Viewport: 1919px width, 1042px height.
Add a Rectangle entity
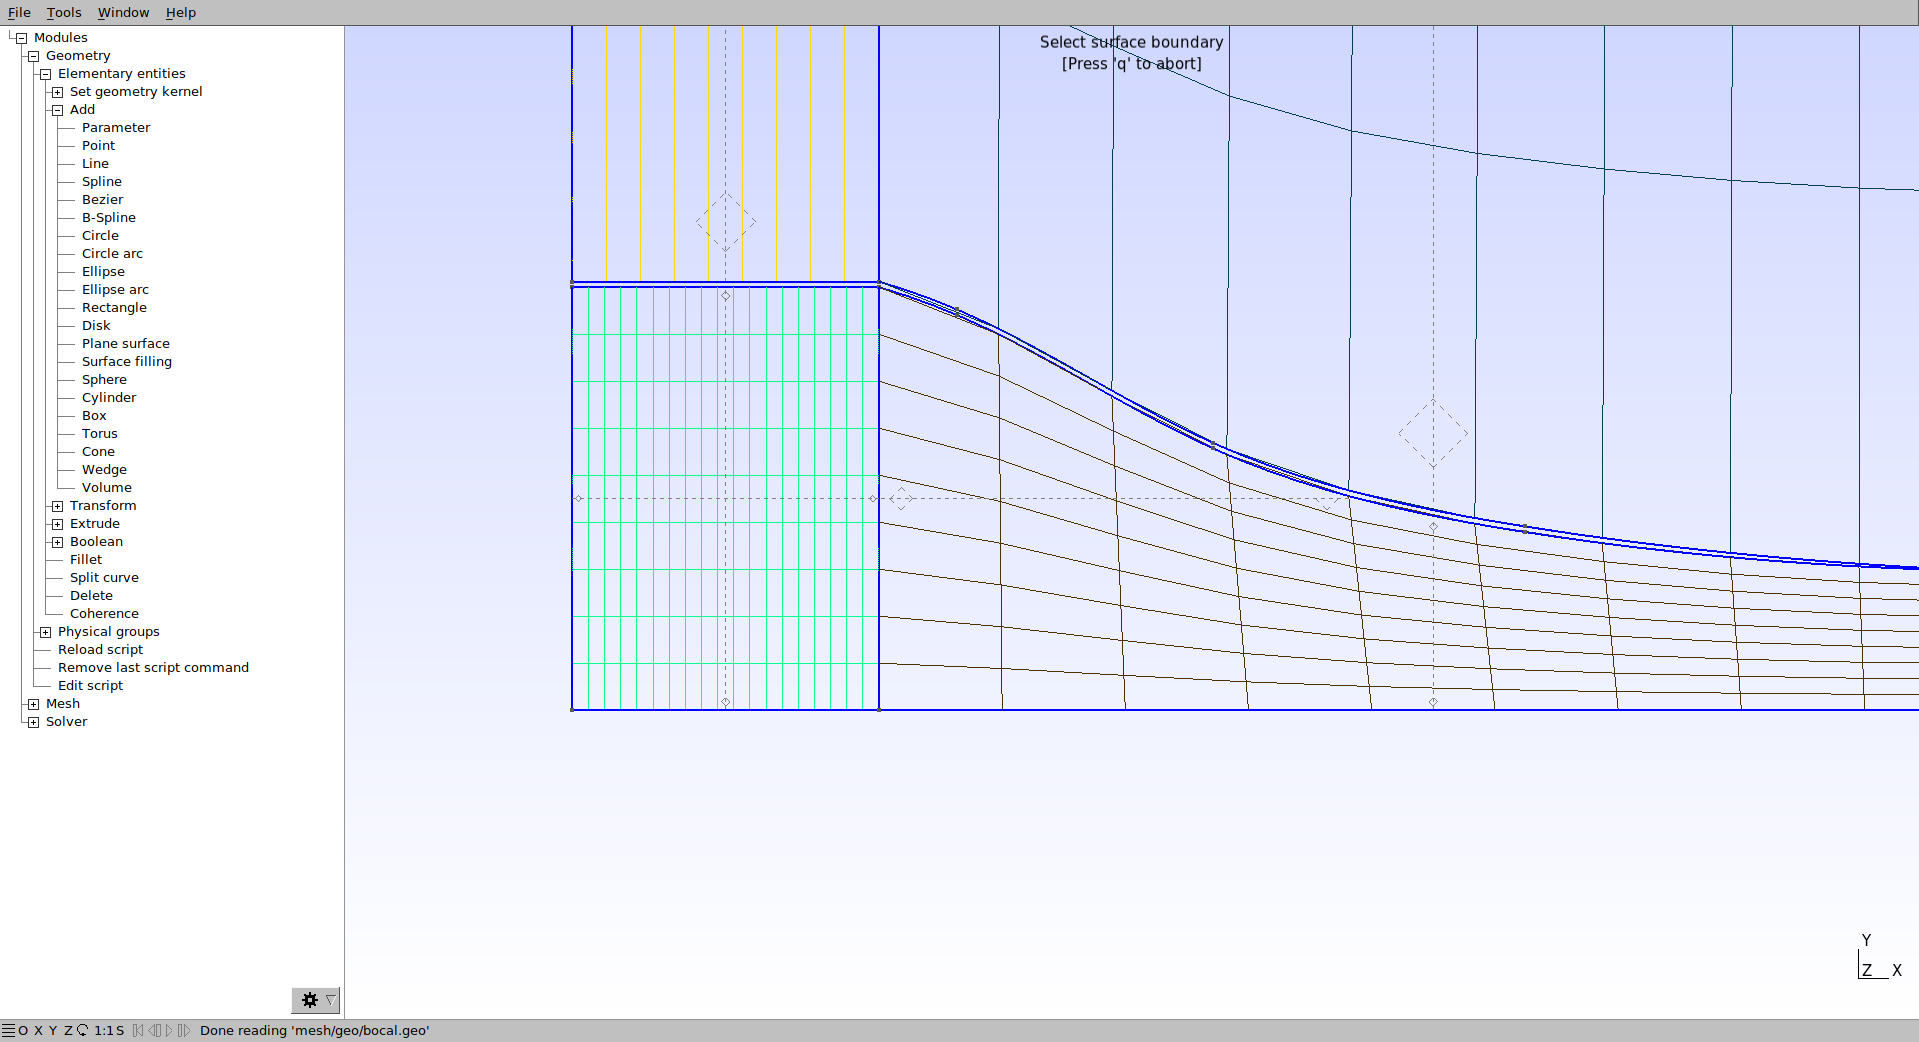(114, 308)
